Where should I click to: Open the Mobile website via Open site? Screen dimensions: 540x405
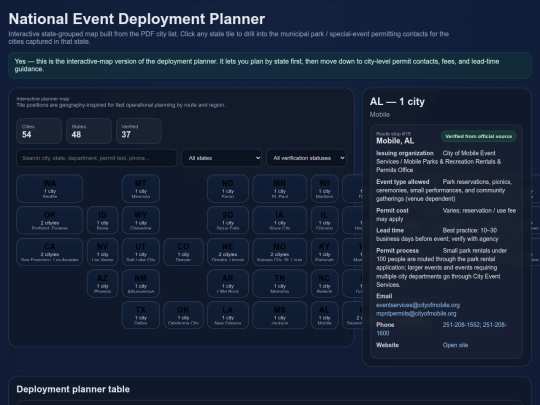pos(455,345)
